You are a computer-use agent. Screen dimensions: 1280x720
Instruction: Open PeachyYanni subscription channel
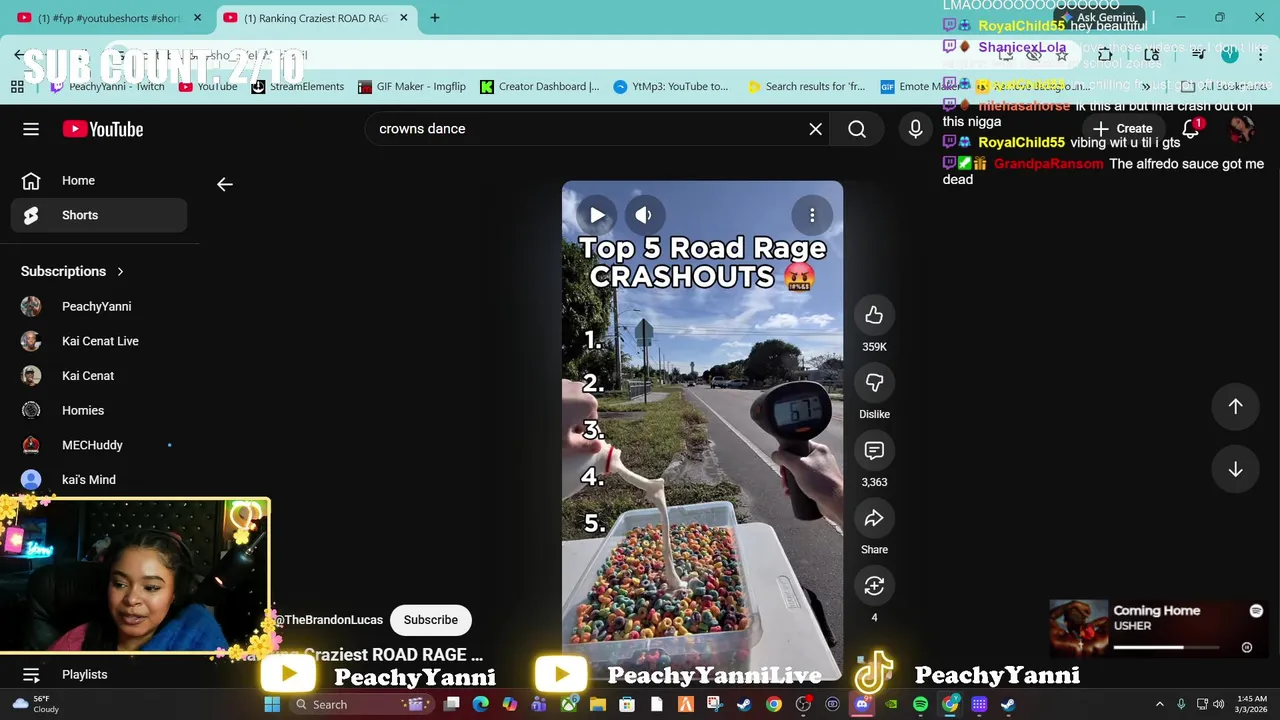coord(99,307)
